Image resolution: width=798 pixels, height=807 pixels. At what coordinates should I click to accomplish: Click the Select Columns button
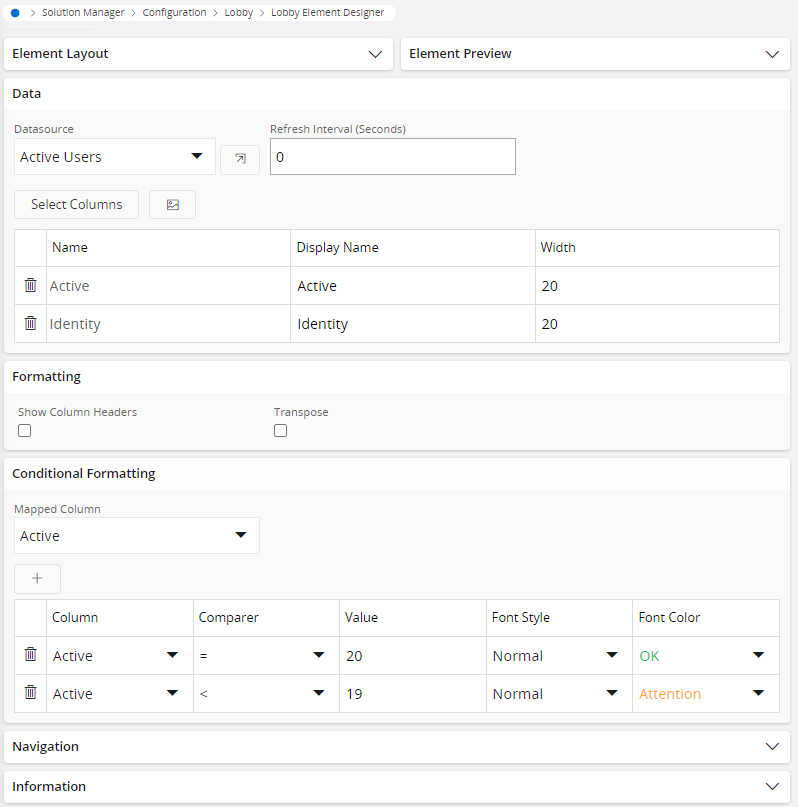click(76, 204)
